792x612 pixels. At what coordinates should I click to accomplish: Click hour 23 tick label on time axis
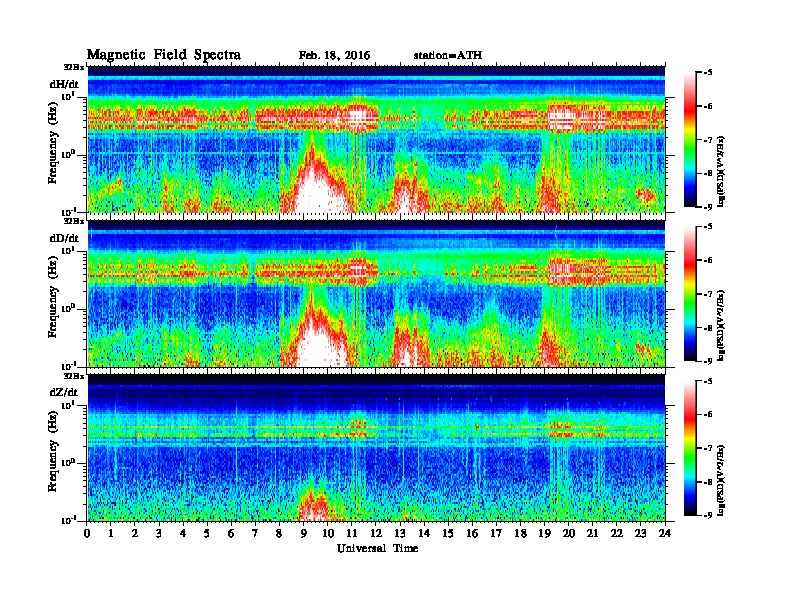click(x=641, y=533)
